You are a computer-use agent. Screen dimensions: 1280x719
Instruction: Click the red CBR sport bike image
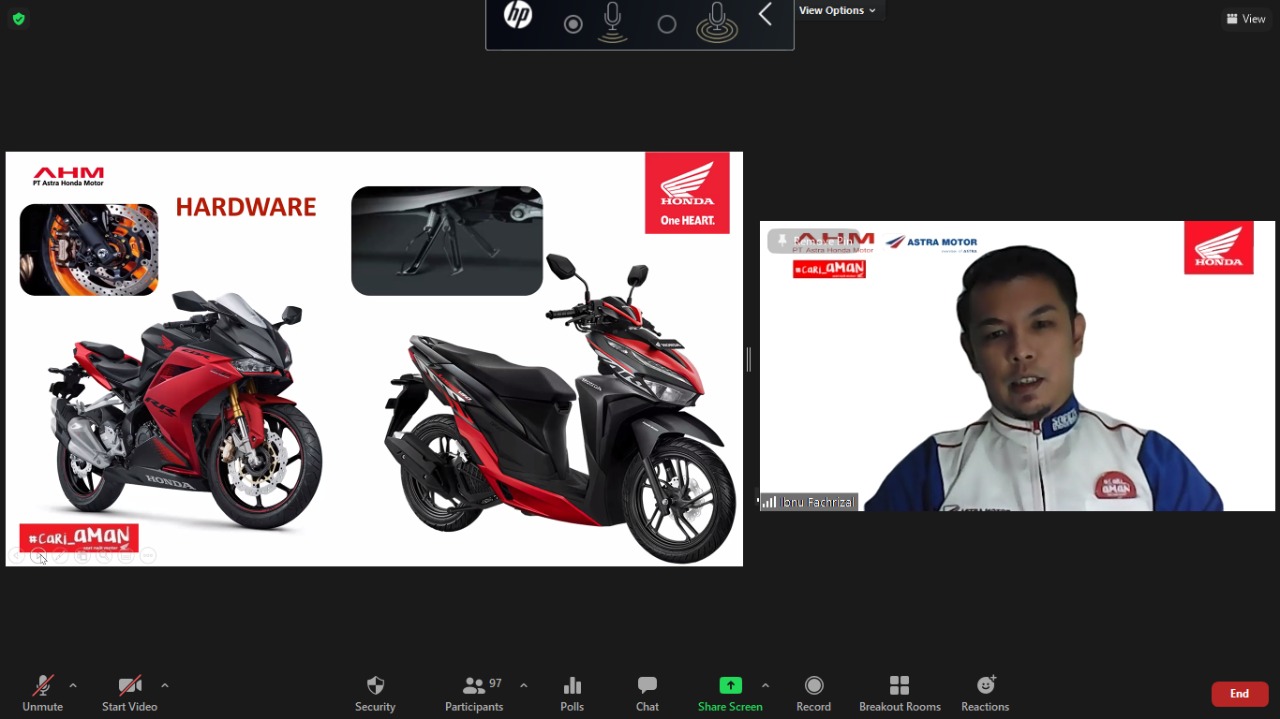(186, 410)
